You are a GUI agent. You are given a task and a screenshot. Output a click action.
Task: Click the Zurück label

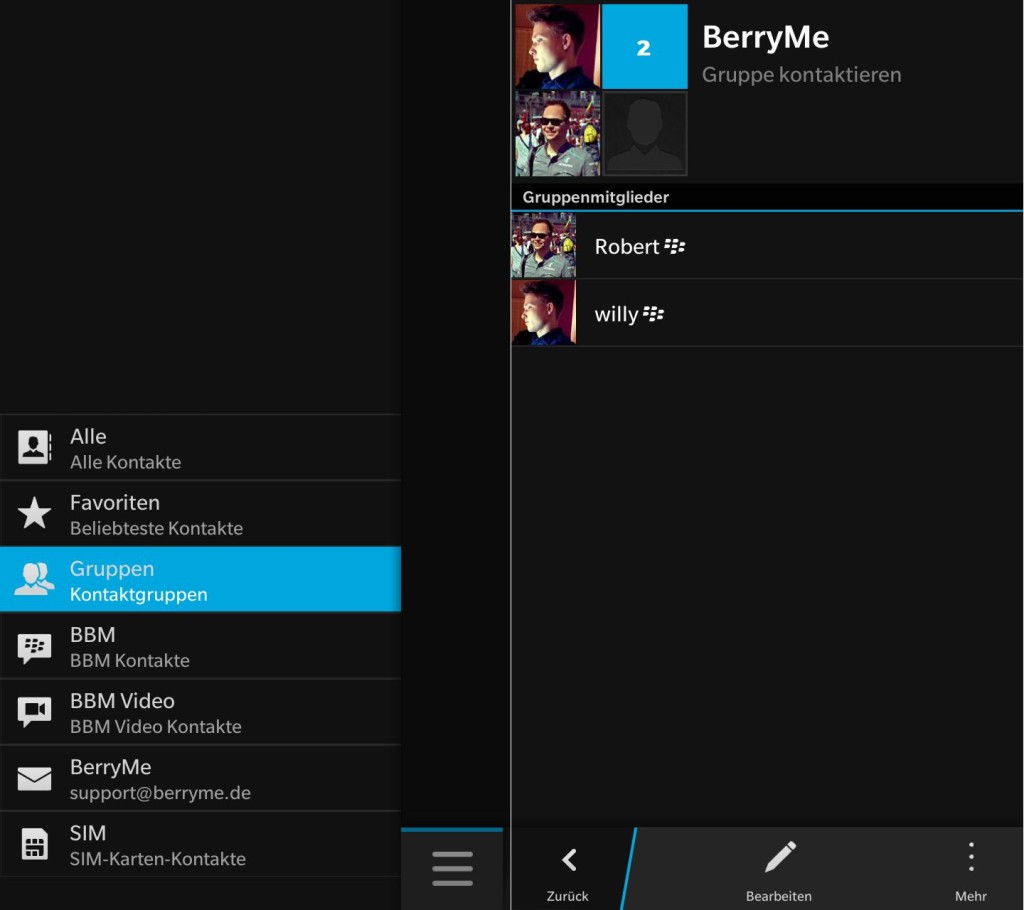[568, 896]
